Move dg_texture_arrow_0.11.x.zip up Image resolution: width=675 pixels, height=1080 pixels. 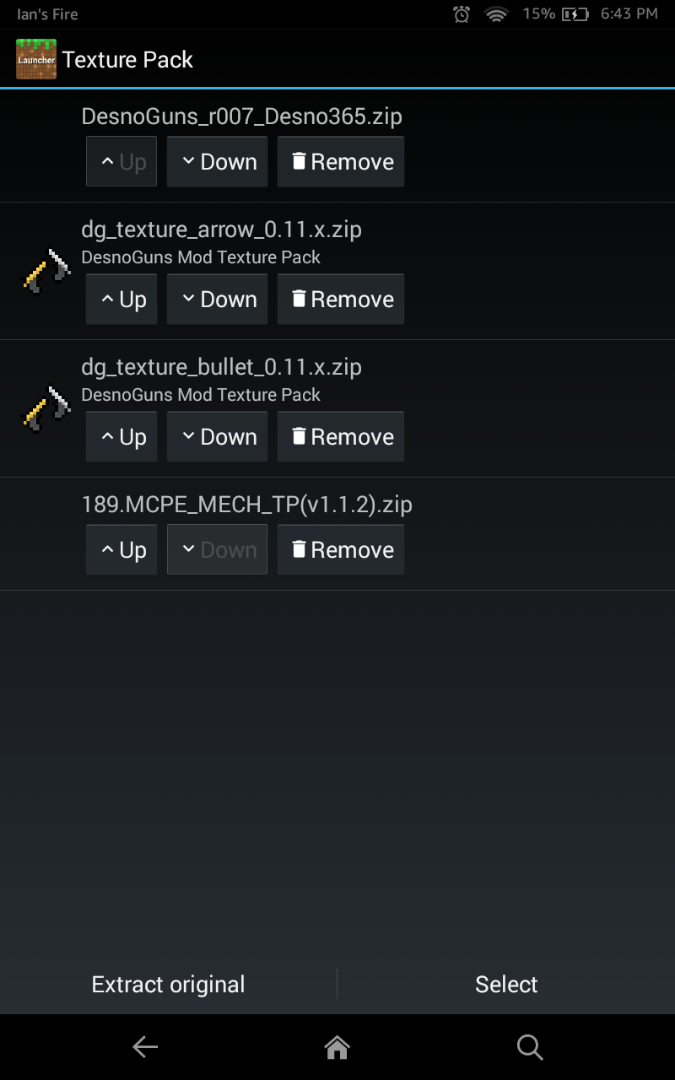click(122, 300)
